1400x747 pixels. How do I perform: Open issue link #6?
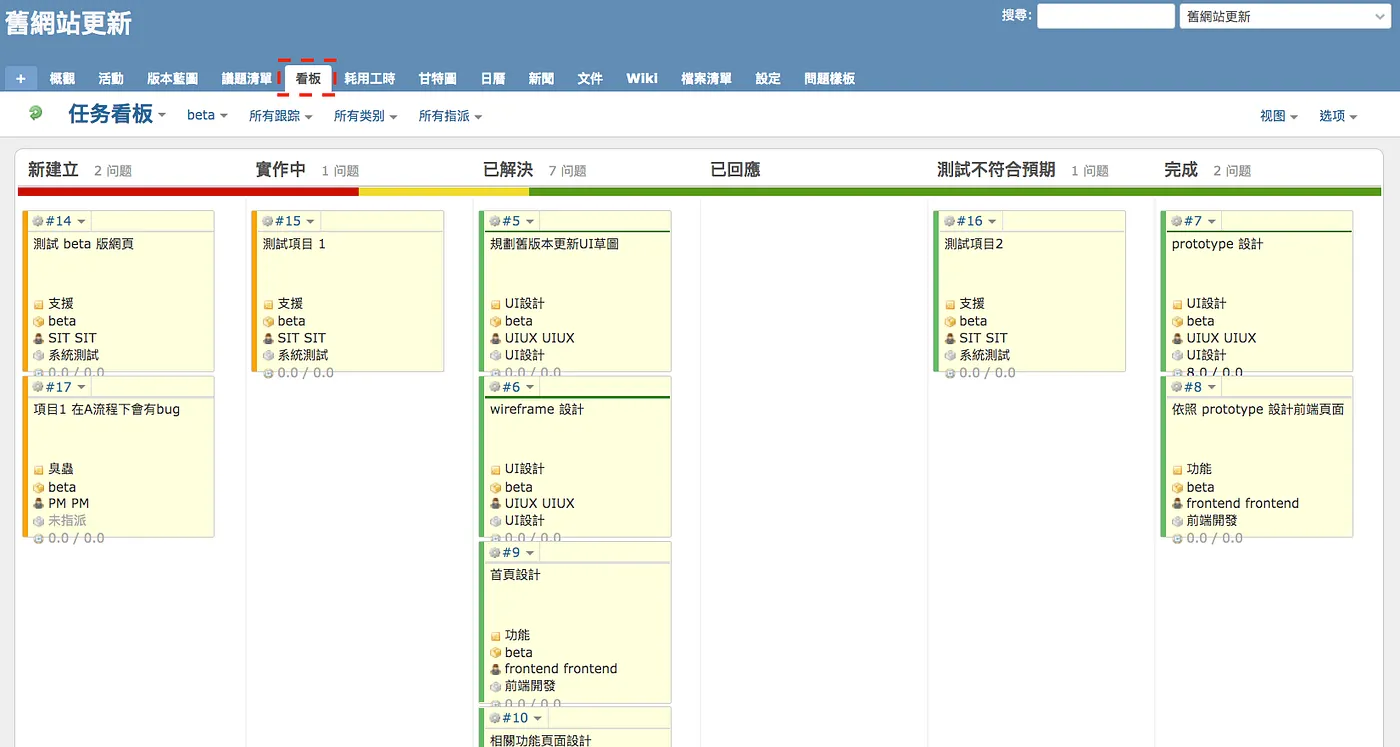point(510,387)
